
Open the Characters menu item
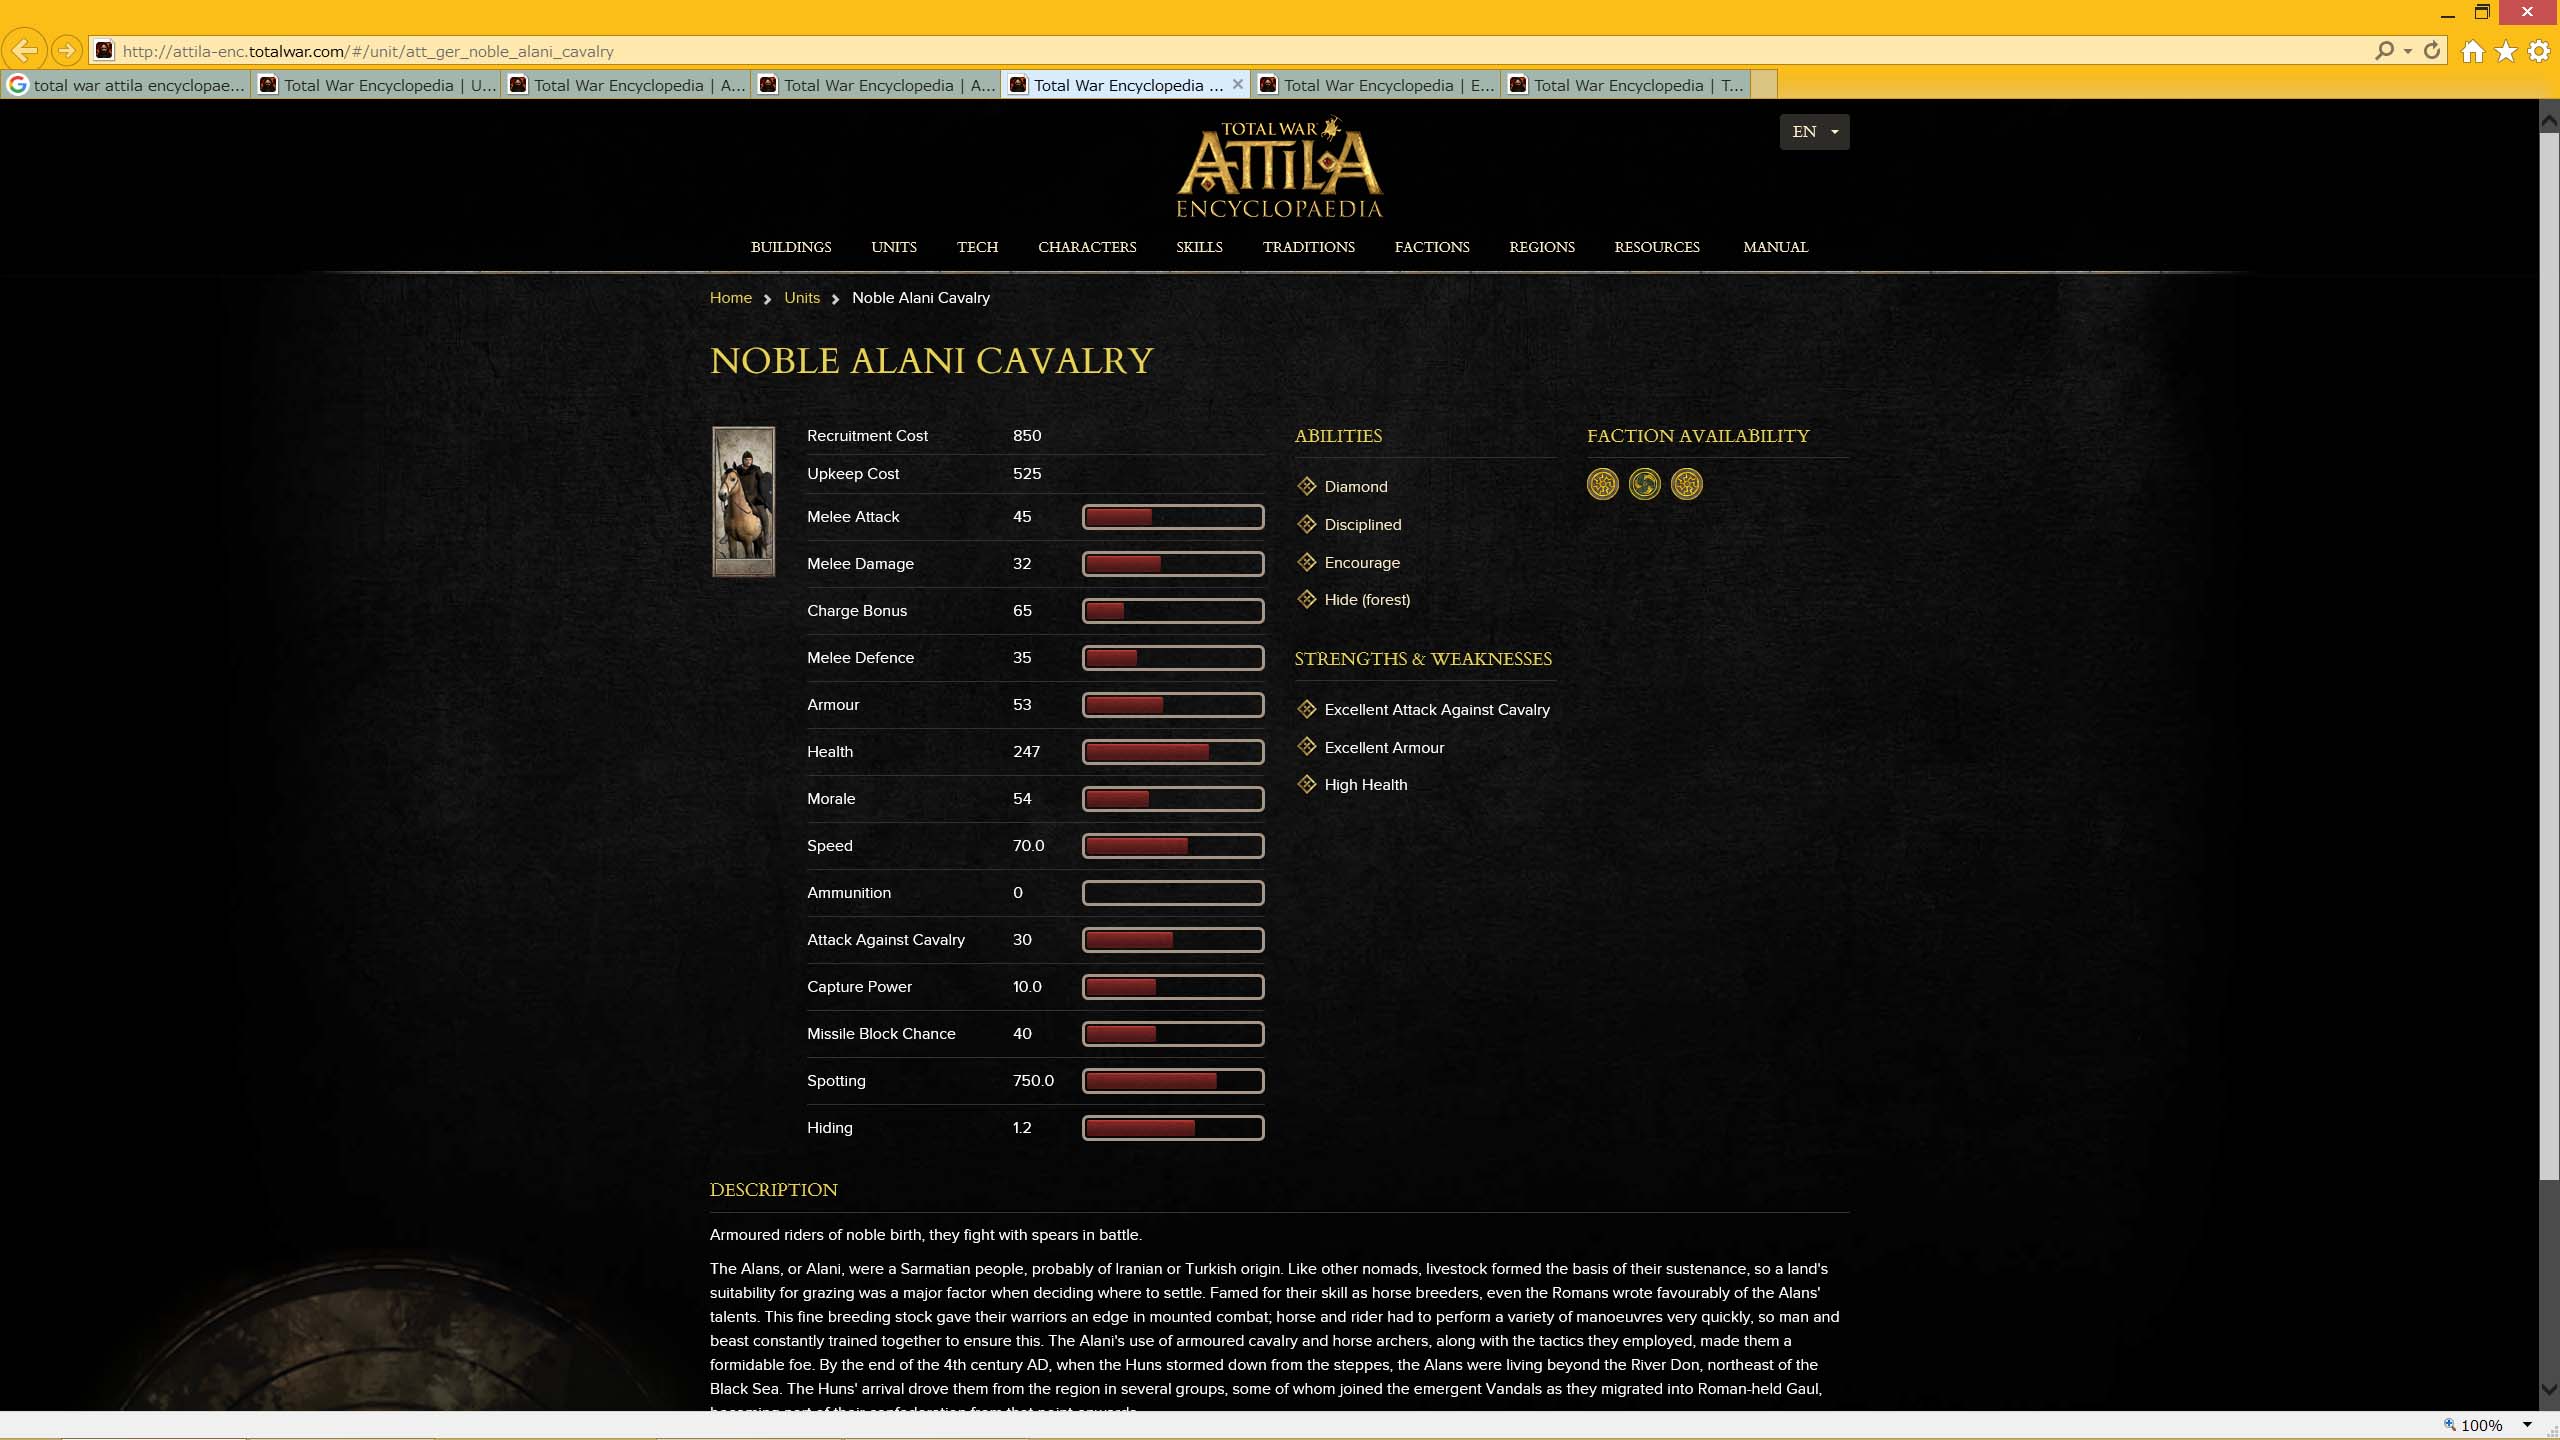tap(1087, 247)
